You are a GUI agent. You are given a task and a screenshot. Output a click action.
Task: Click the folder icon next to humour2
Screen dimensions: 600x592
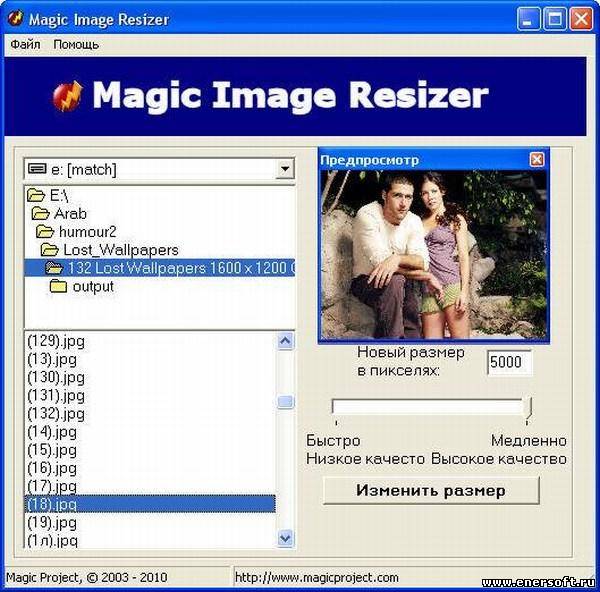coord(45,232)
